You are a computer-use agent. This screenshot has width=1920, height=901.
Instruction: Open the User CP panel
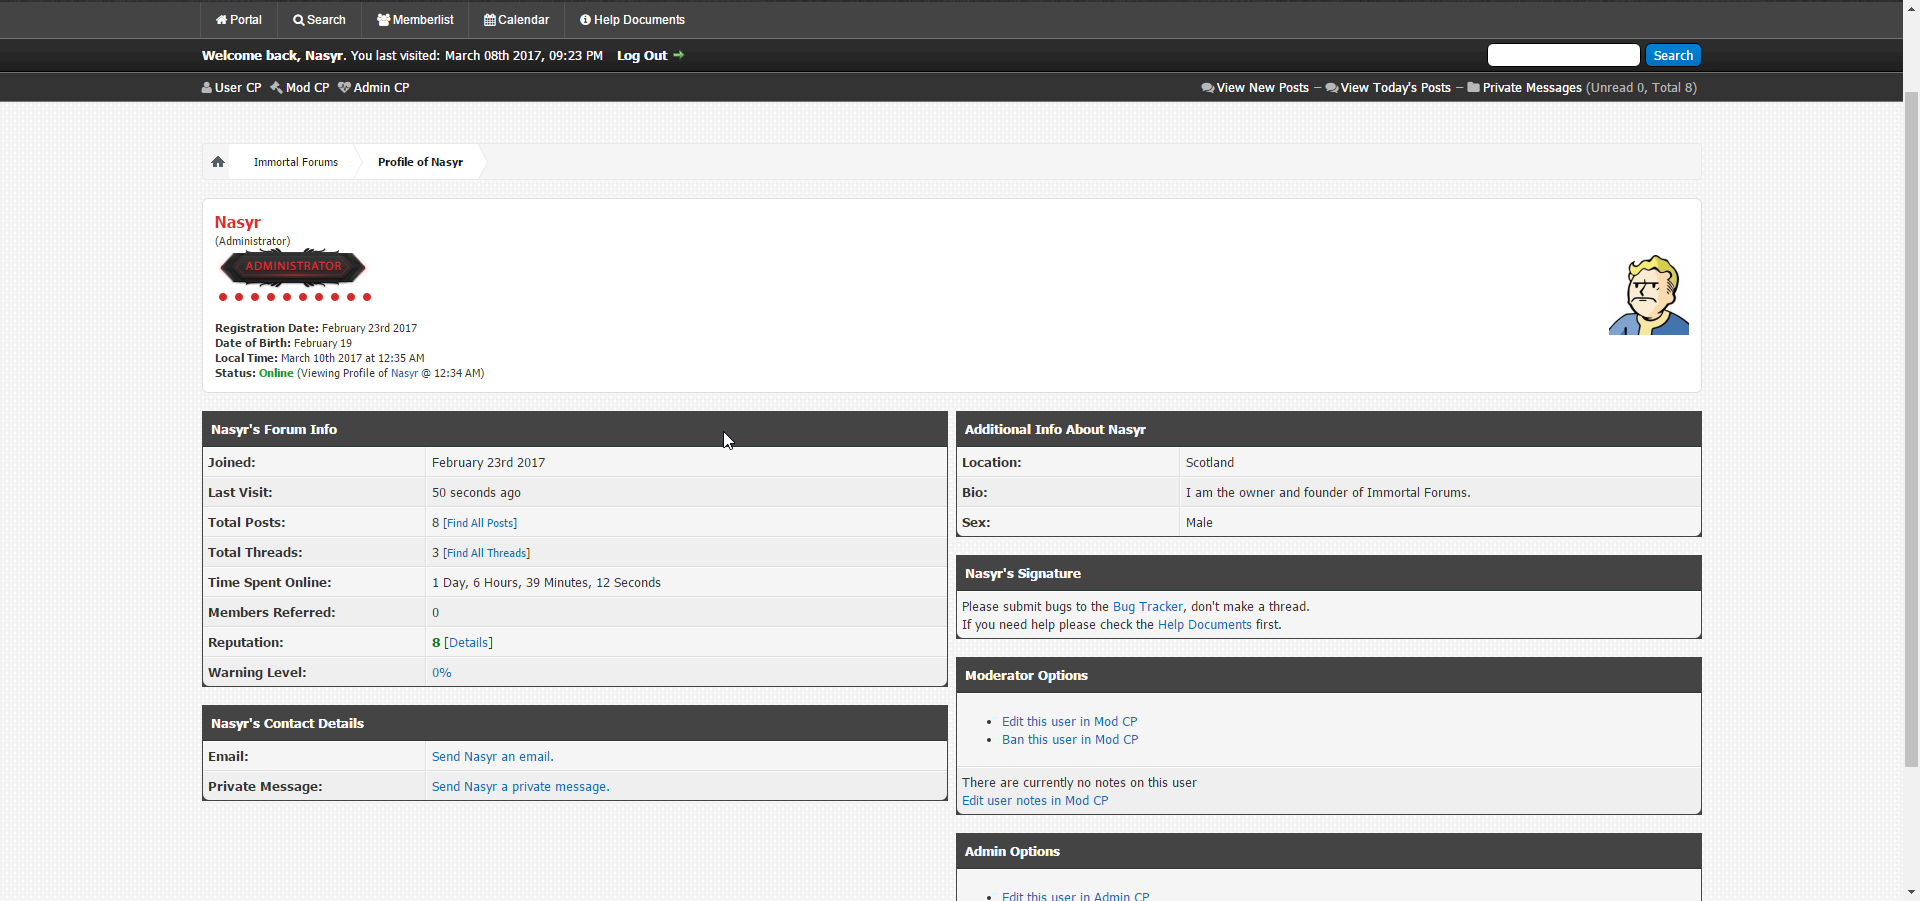[x=231, y=88]
